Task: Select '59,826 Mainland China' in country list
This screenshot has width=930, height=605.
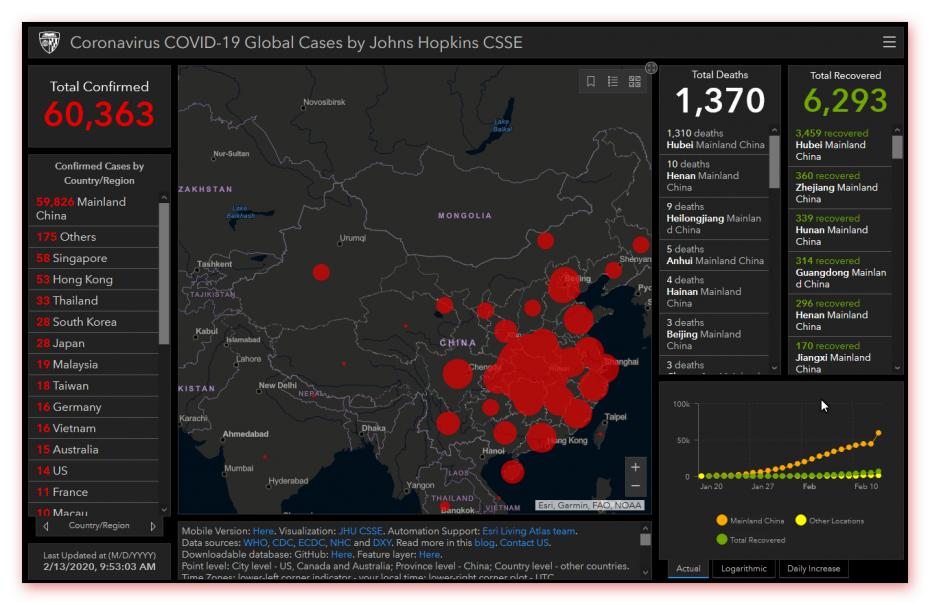Action: 94,209
